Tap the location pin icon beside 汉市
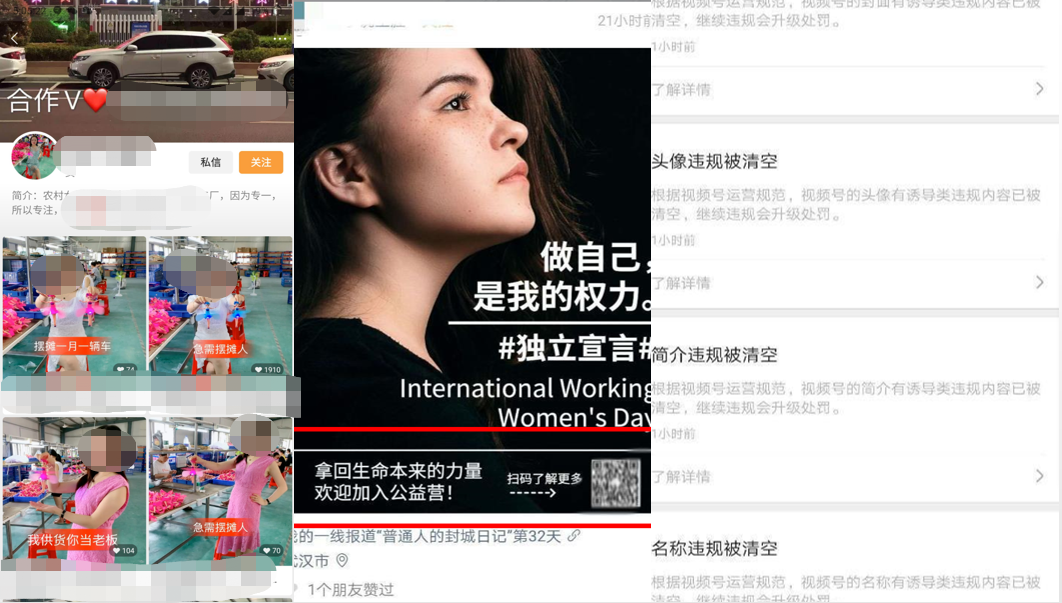This screenshot has height=603, width=1062. pos(342,561)
